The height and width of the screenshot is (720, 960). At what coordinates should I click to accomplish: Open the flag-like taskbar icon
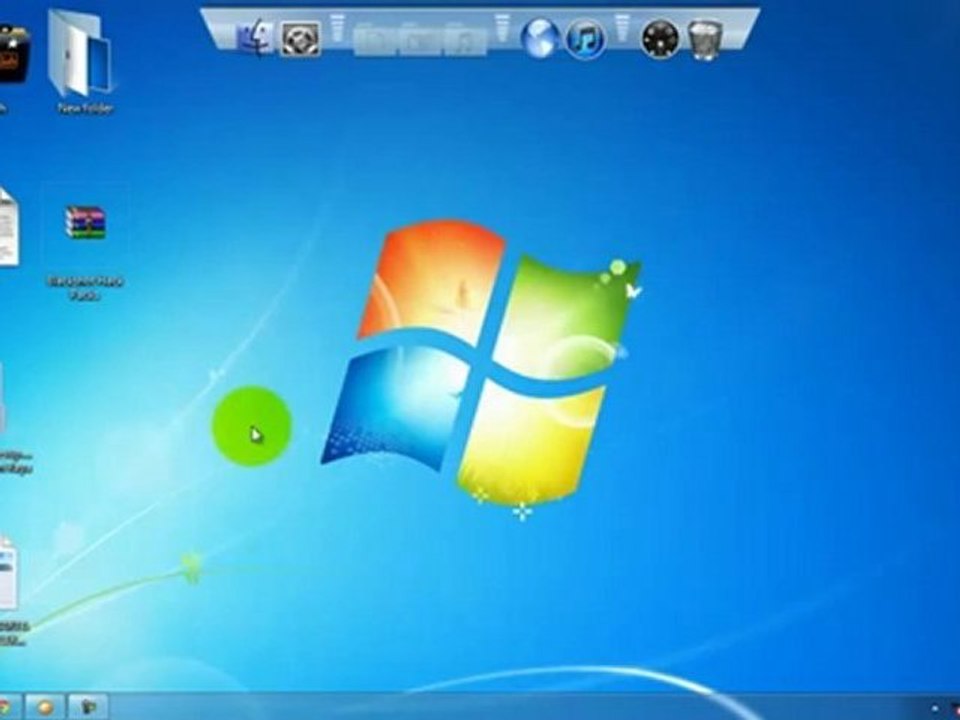point(88,707)
